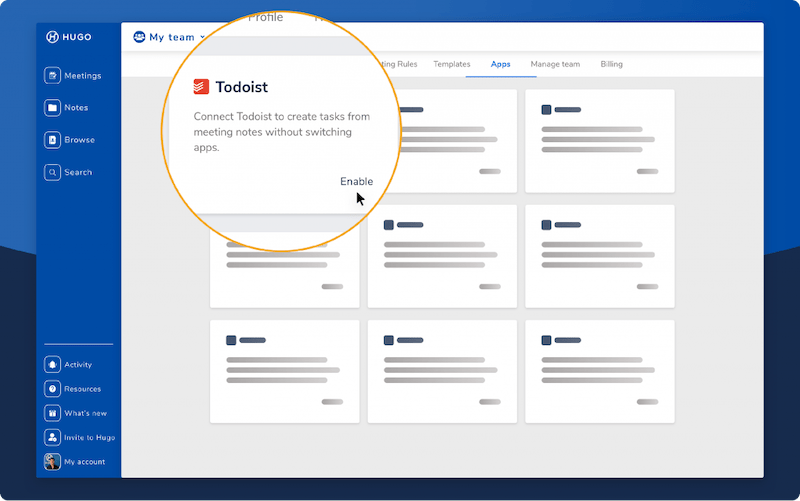Click the Meetings label in sidebar

pyautogui.click(x=83, y=76)
